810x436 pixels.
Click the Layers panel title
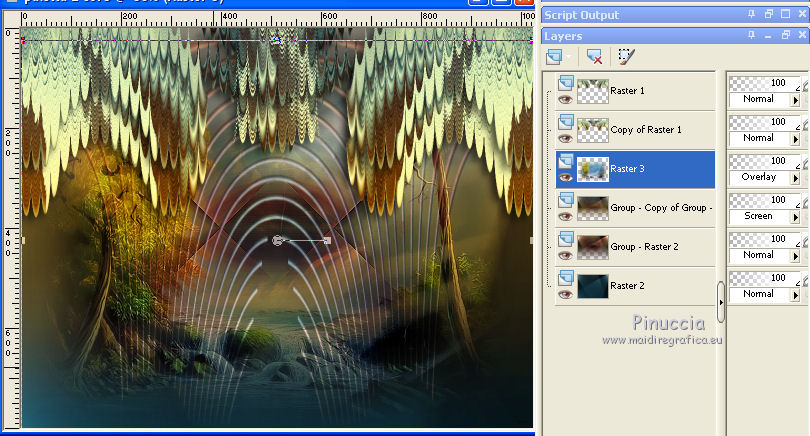point(563,36)
